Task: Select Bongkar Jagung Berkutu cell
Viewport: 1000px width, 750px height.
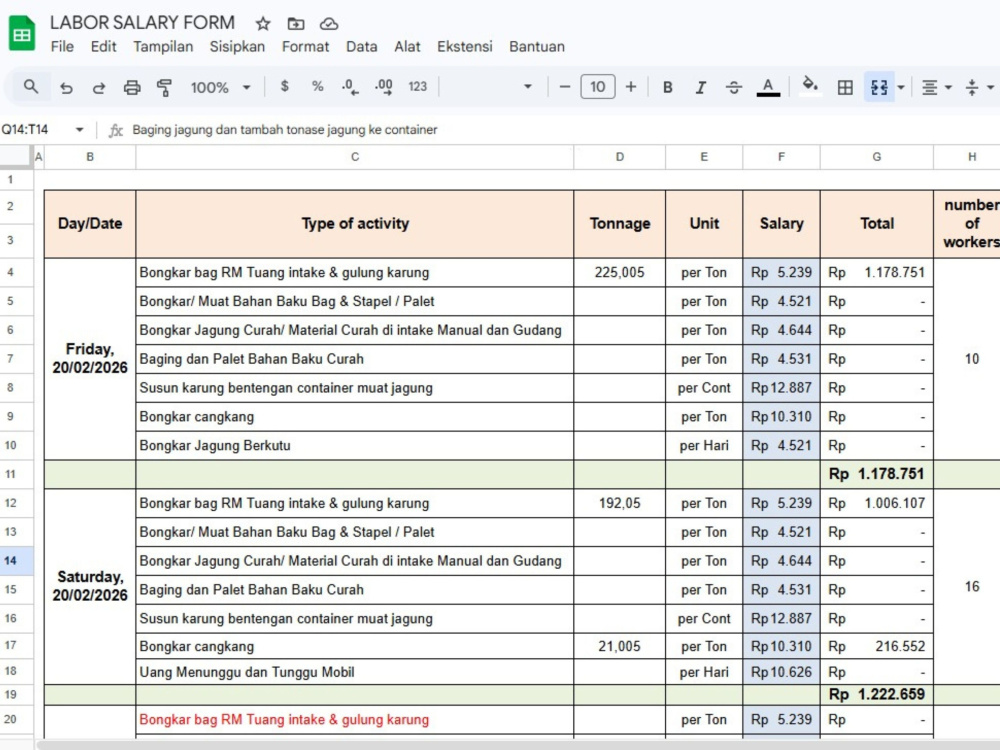Action: click(355, 445)
